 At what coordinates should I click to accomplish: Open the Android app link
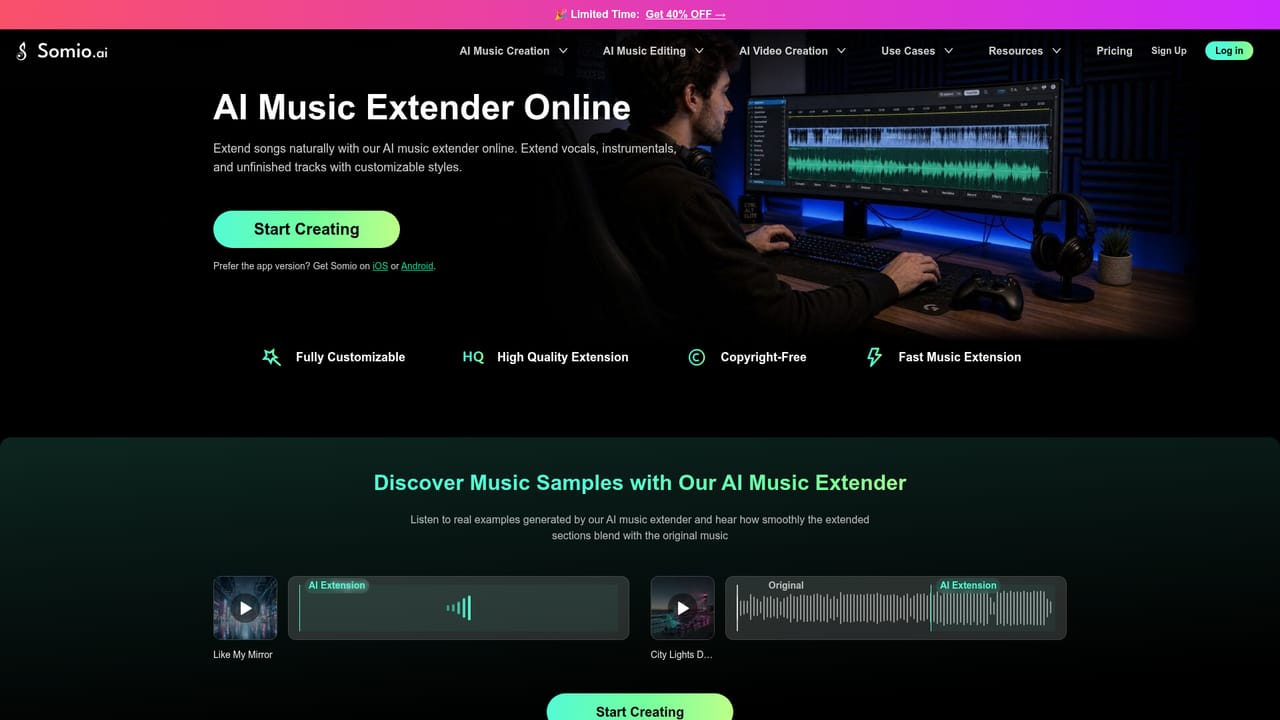pyautogui.click(x=417, y=266)
